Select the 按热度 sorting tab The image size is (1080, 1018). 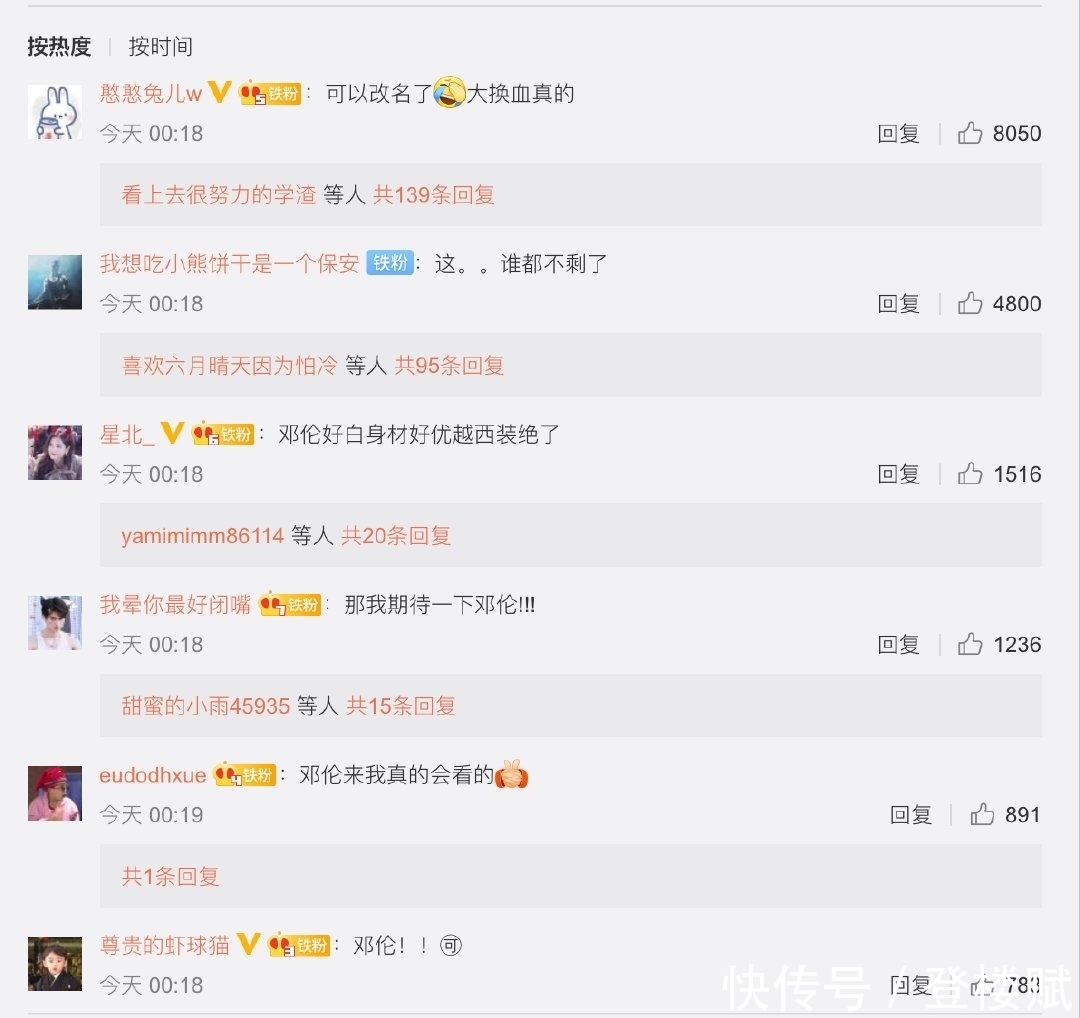click(59, 47)
